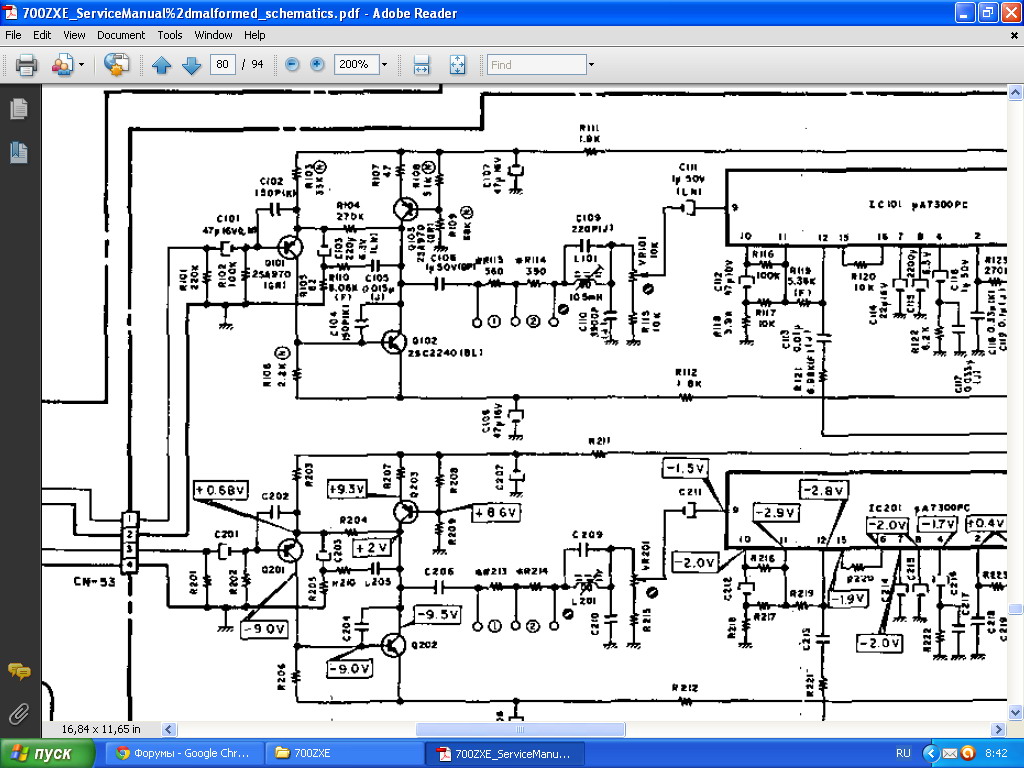Image resolution: width=1024 pixels, height=768 pixels.
Task: Open the Pages panel in left sidebar
Action: [18, 109]
